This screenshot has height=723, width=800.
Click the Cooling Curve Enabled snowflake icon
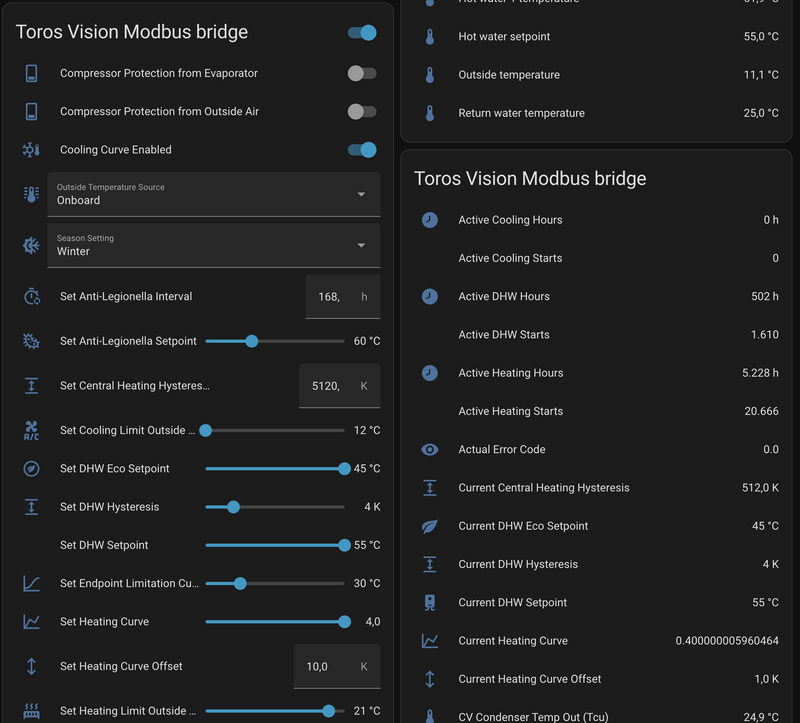tap(31, 150)
